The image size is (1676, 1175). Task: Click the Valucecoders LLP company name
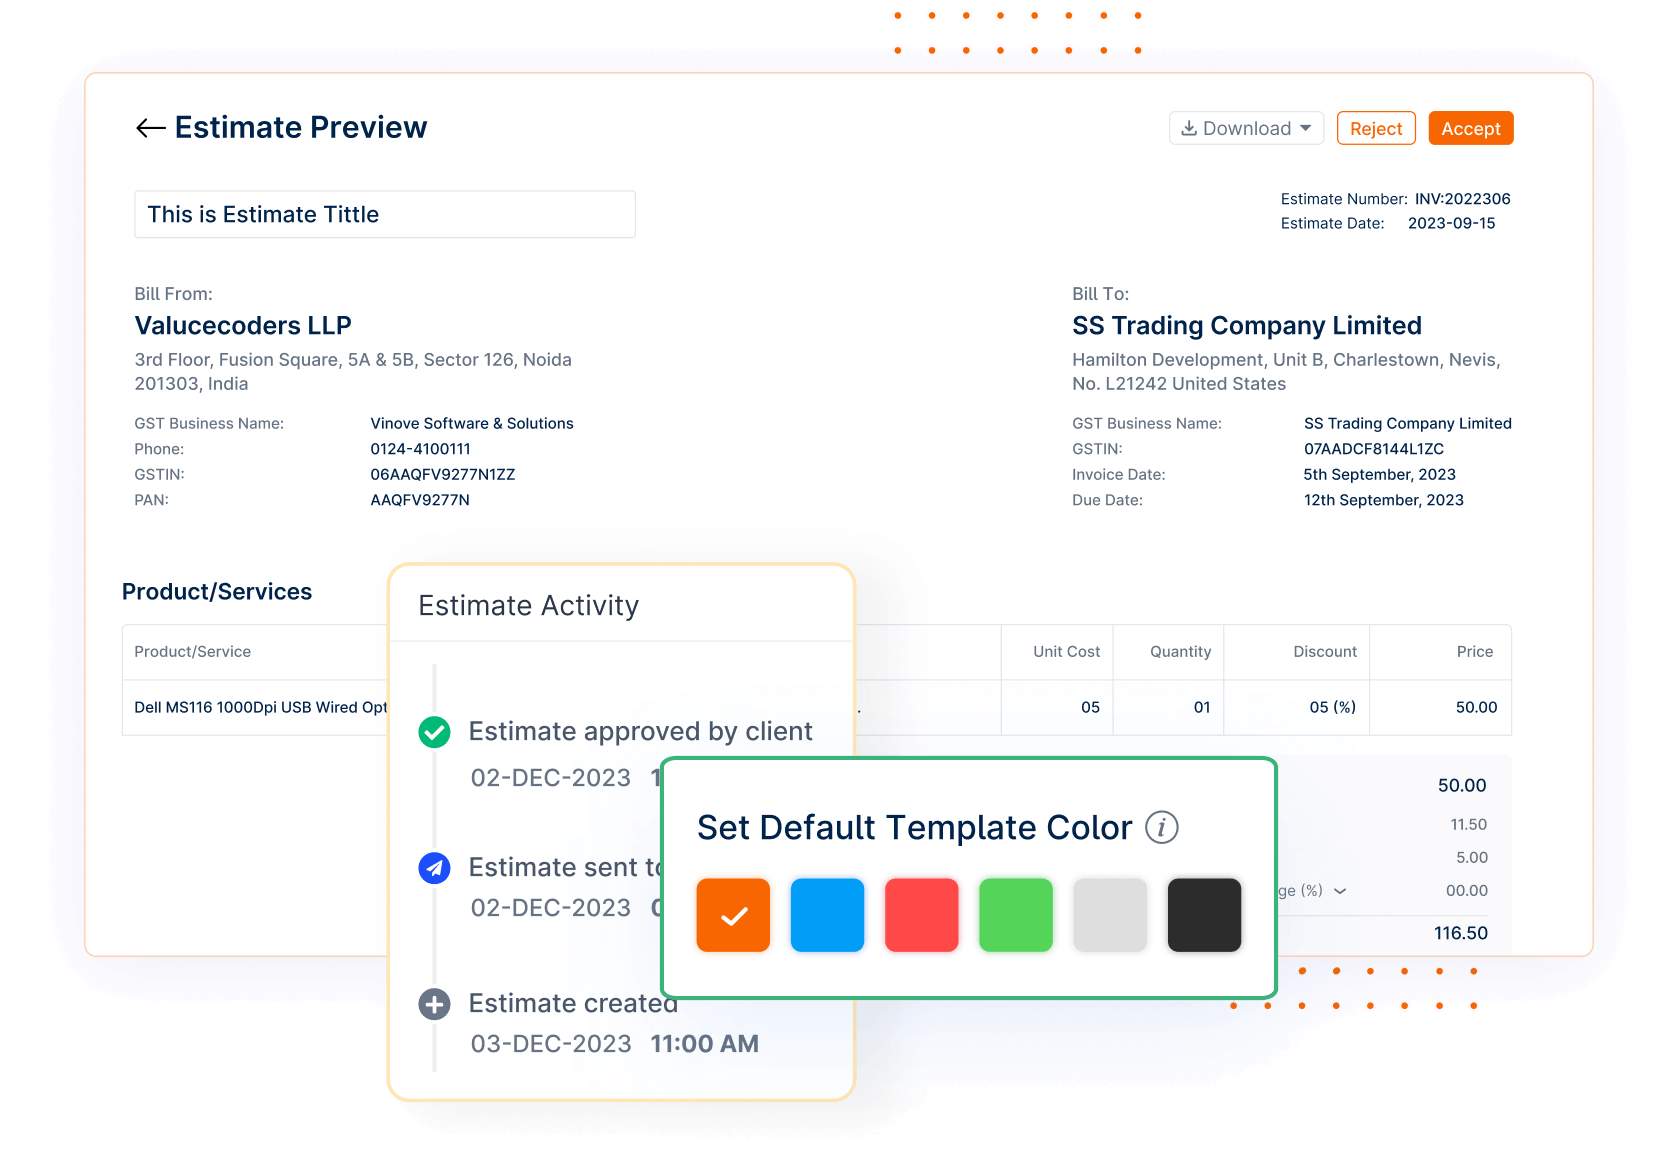coord(243,326)
